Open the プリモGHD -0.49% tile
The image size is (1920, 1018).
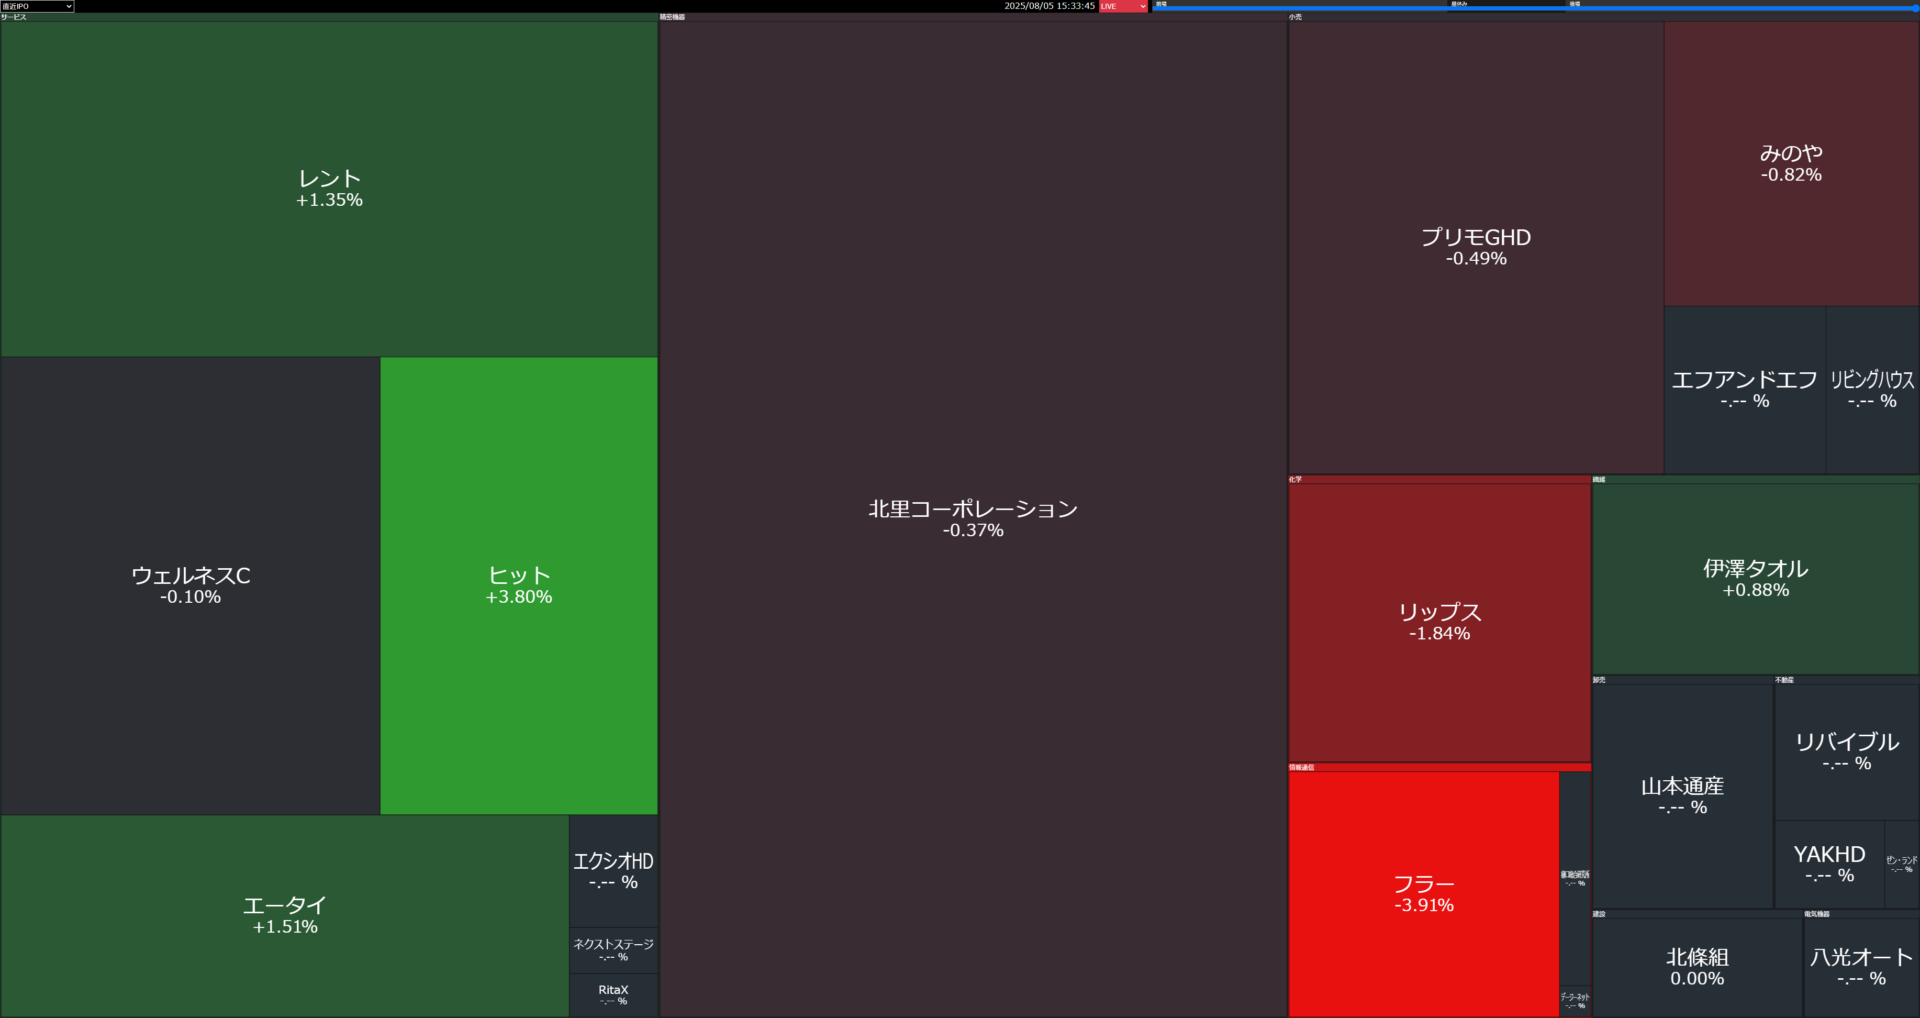pyautogui.click(x=1476, y=247)
